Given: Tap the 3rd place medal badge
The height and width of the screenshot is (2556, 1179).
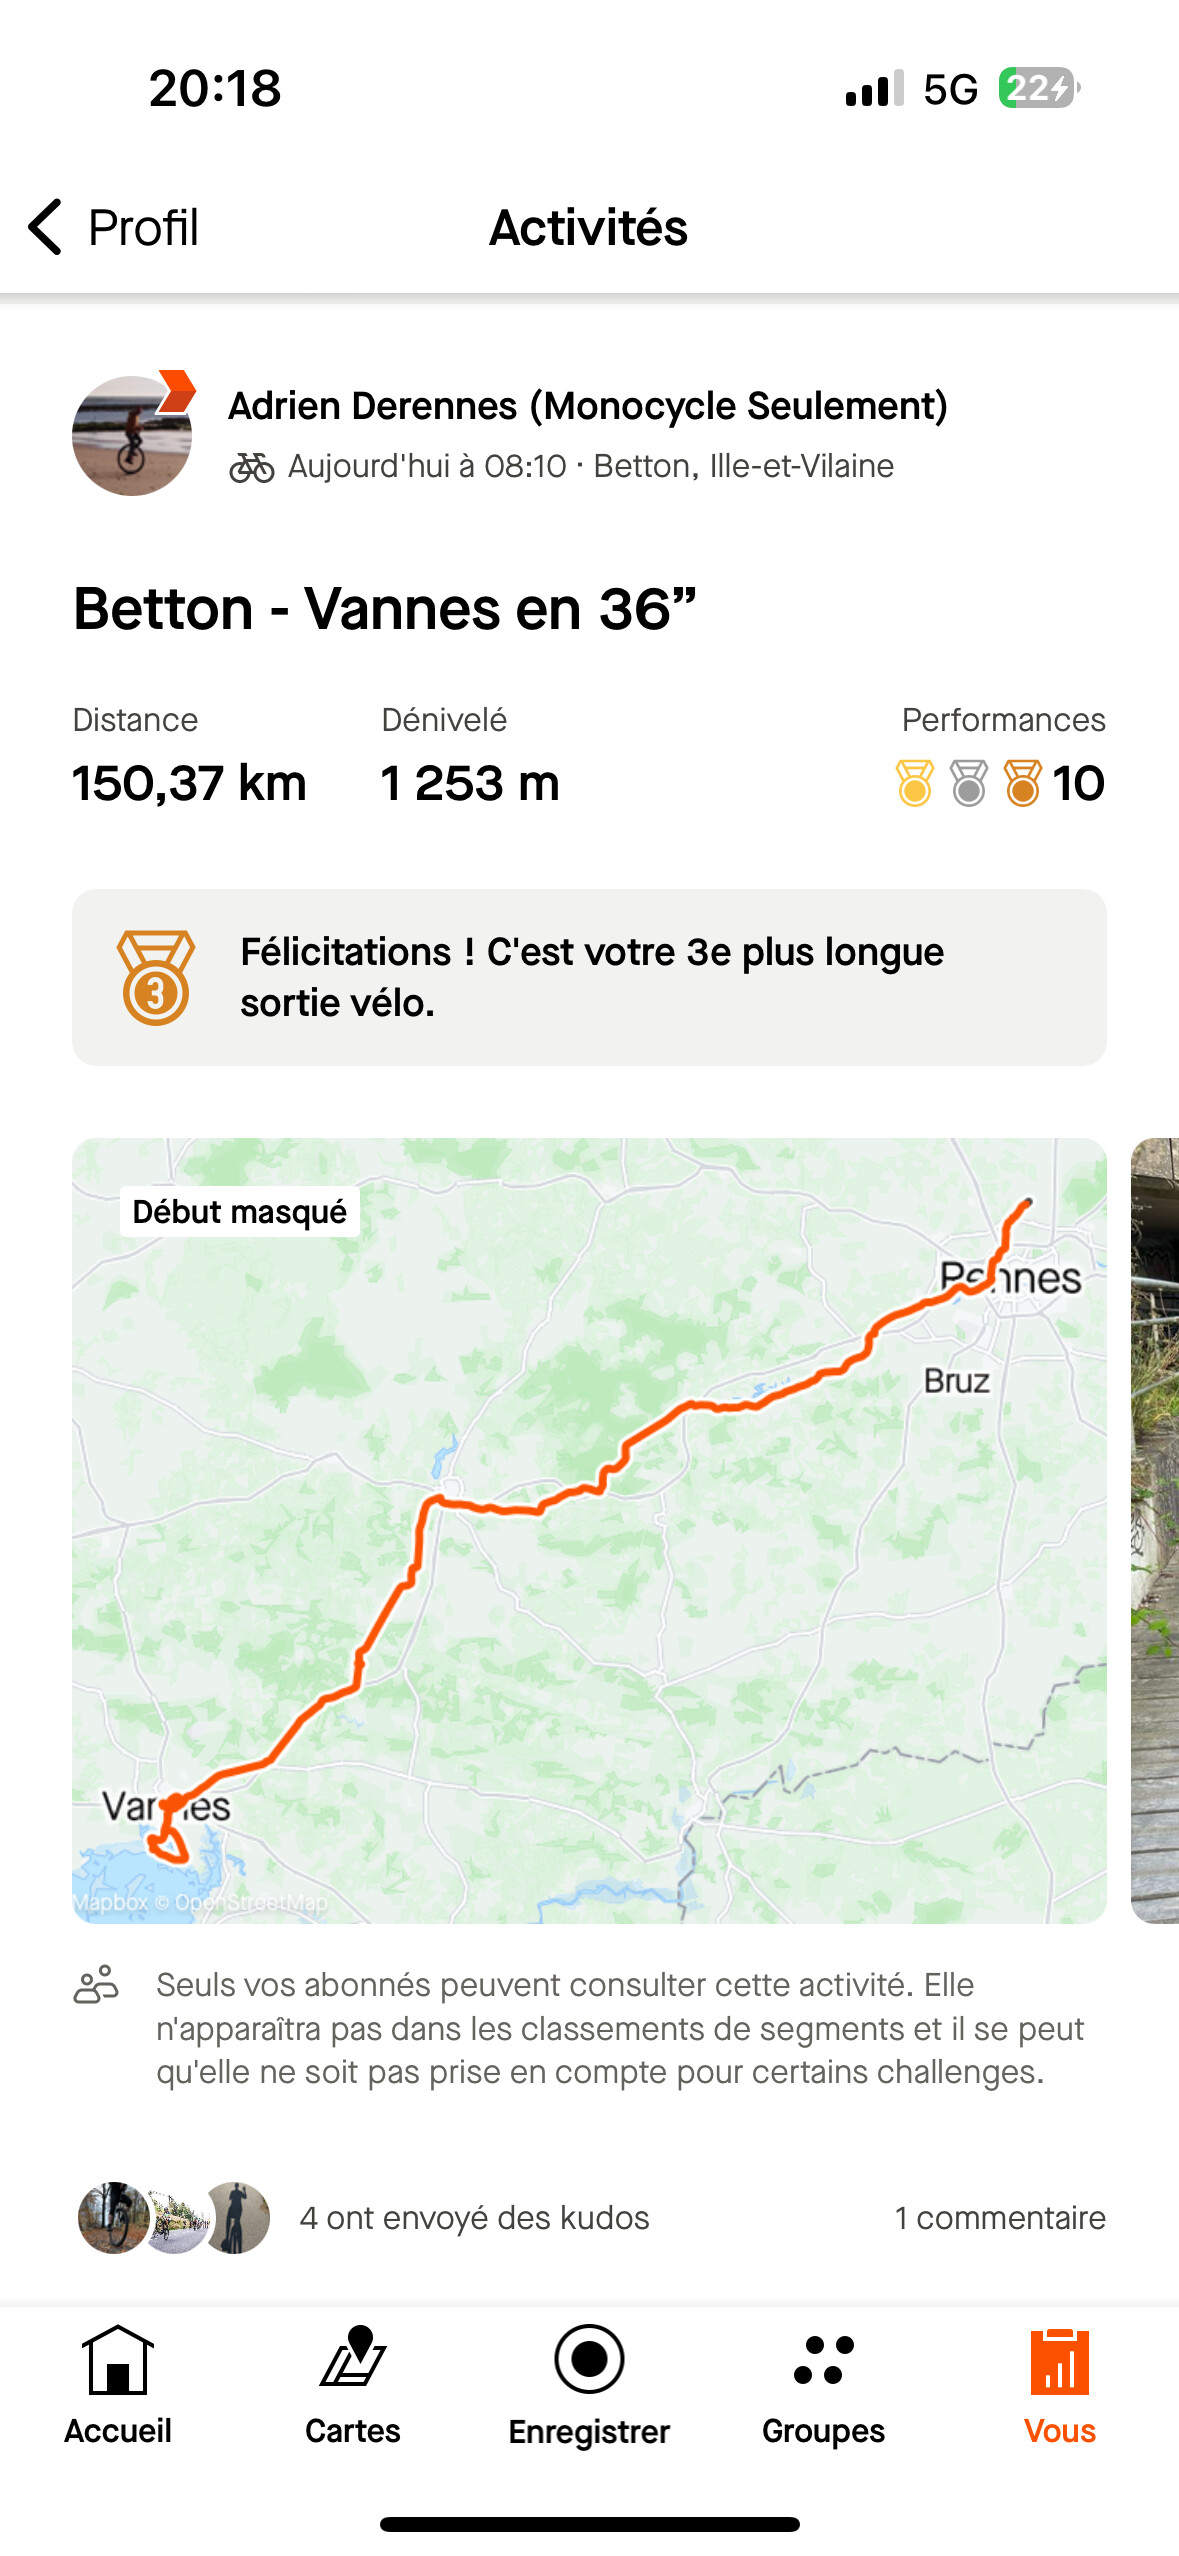Looking at the screenshot, I should pos(156,977).
